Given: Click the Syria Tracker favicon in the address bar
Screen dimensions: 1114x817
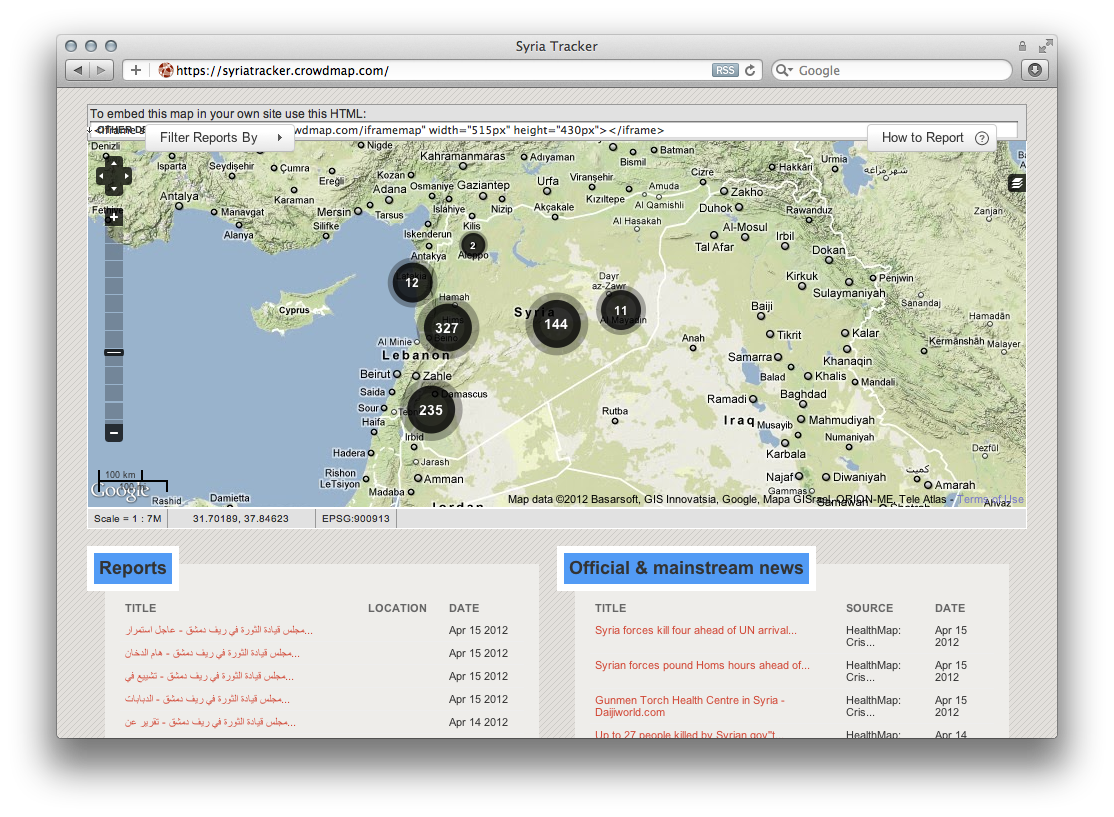Looking at the screenshot, I should 166,70.
